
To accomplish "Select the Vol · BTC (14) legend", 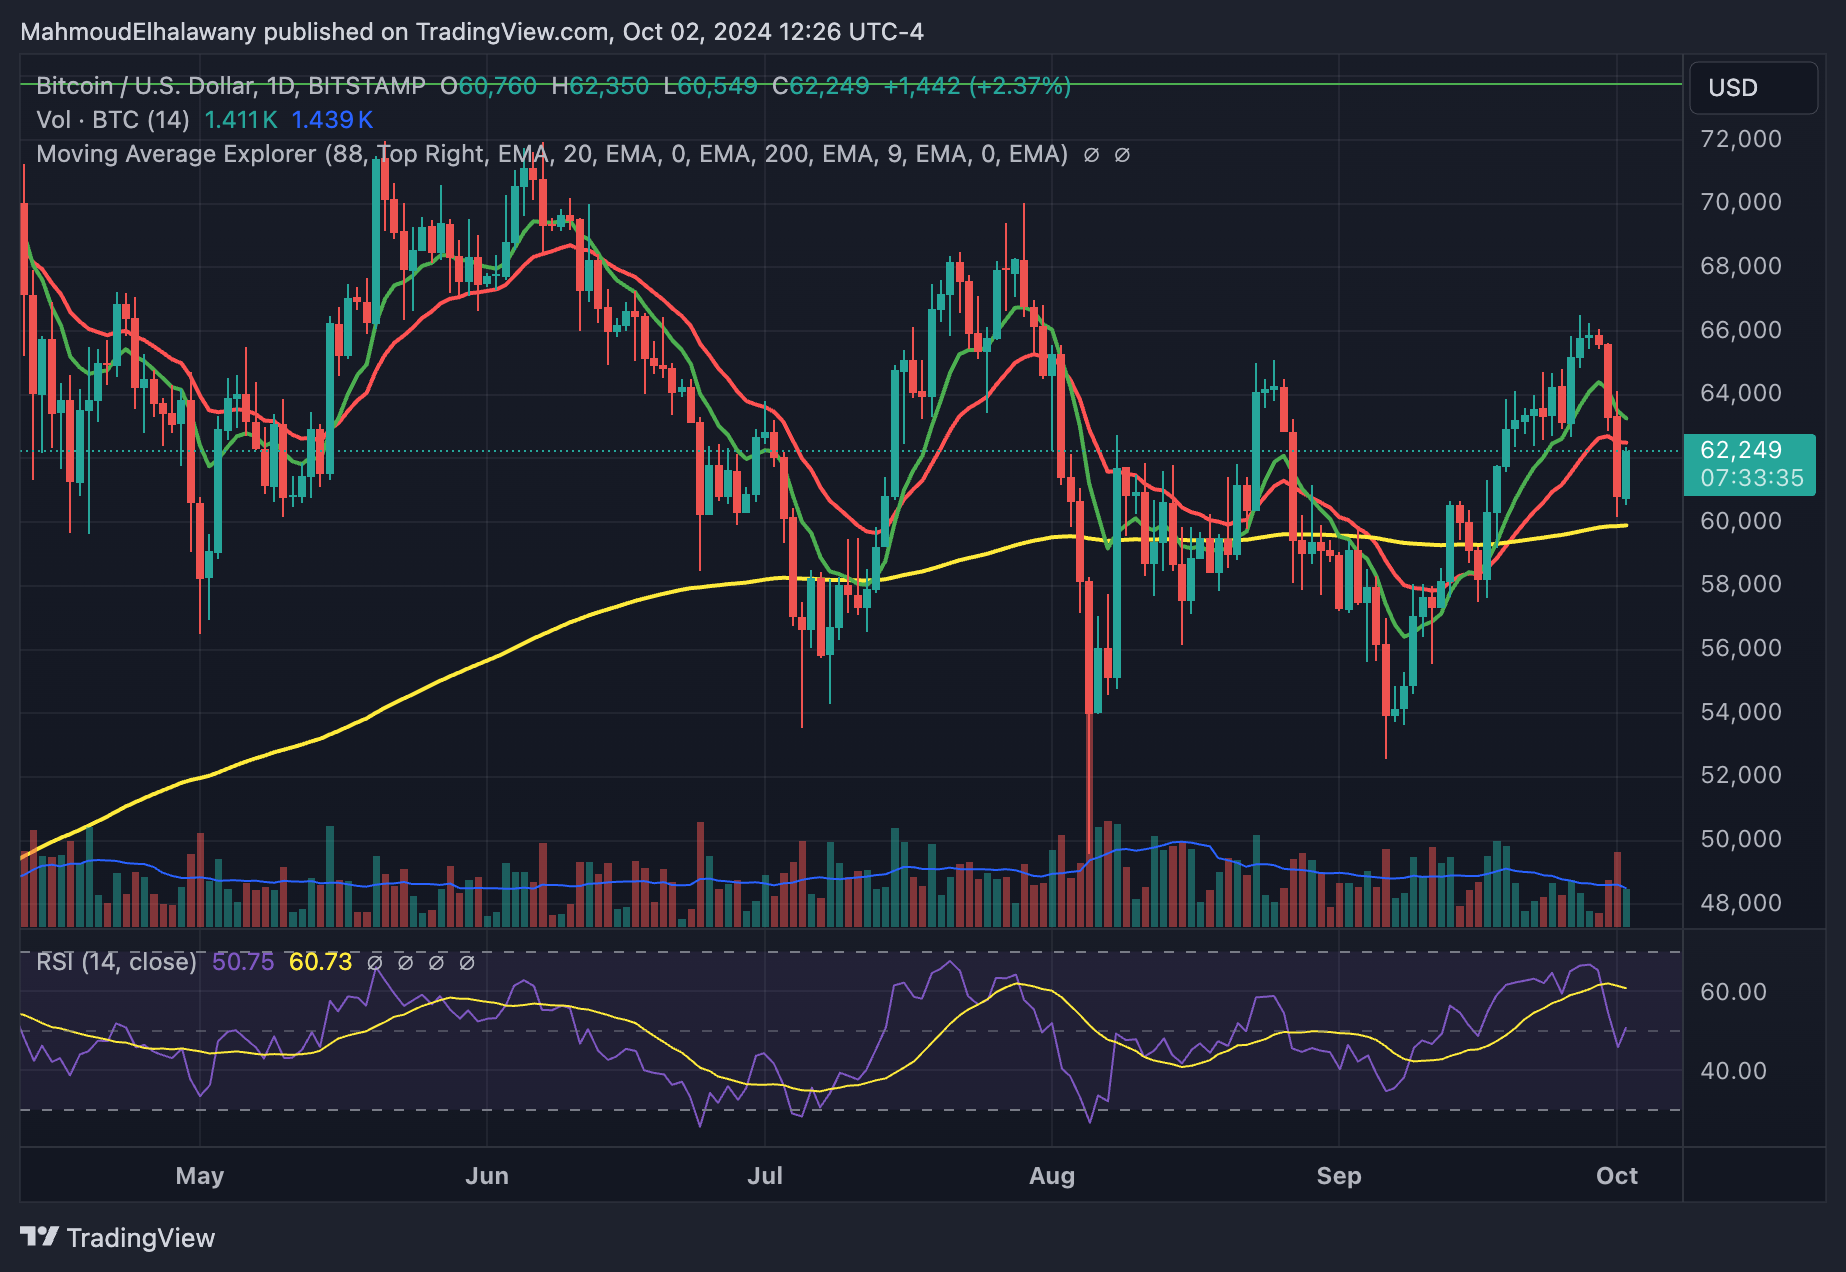I will [112, 120].
